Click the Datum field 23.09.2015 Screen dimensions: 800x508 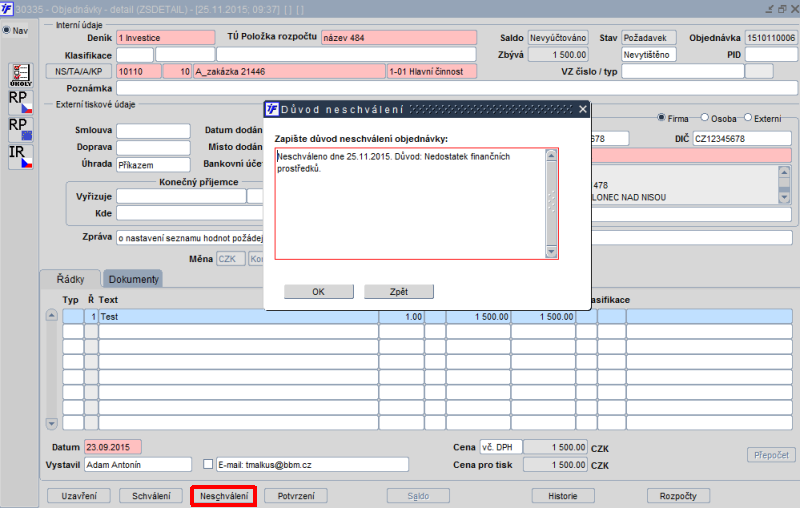[113, 447]
